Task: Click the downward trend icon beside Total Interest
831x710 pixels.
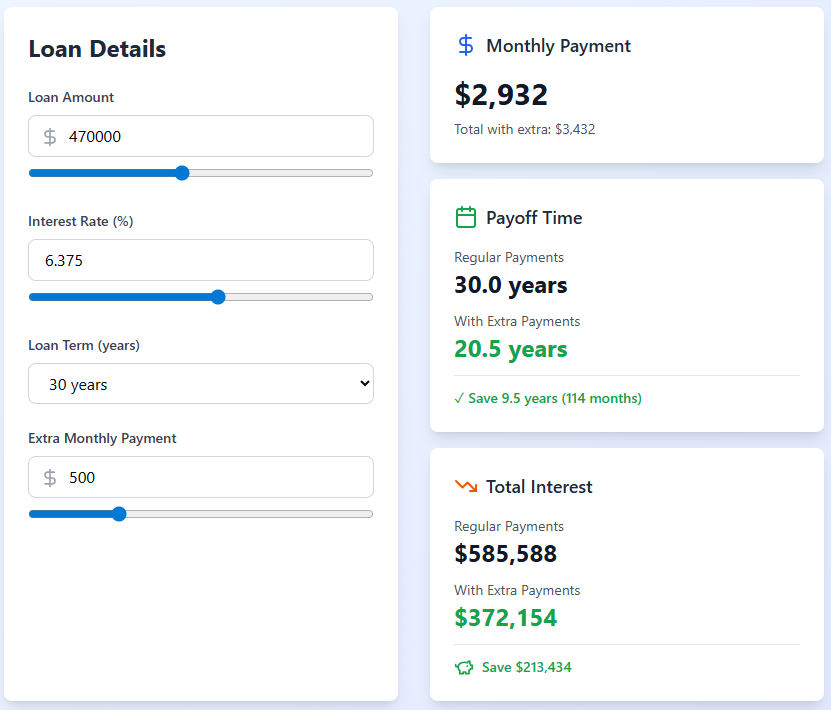Action: [465, 487]
